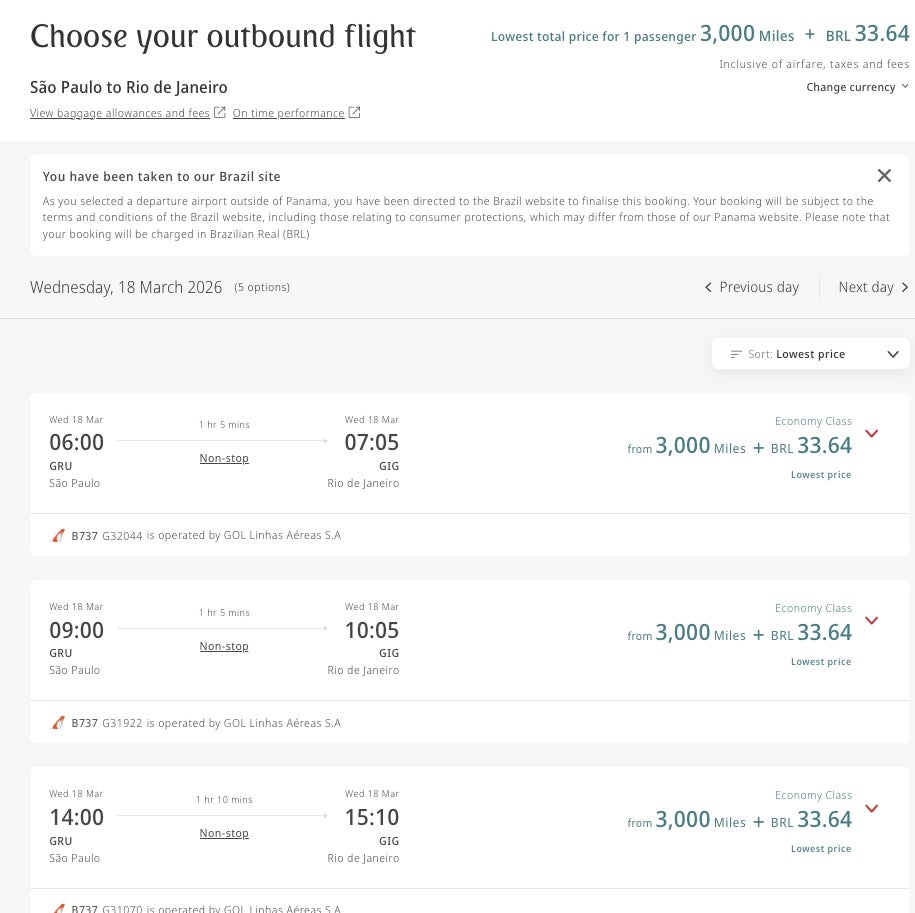Viewport: 915px width, 913px height.
Task: Click the GOL airline logo for flight G32044
Action: tap(58, 536)
